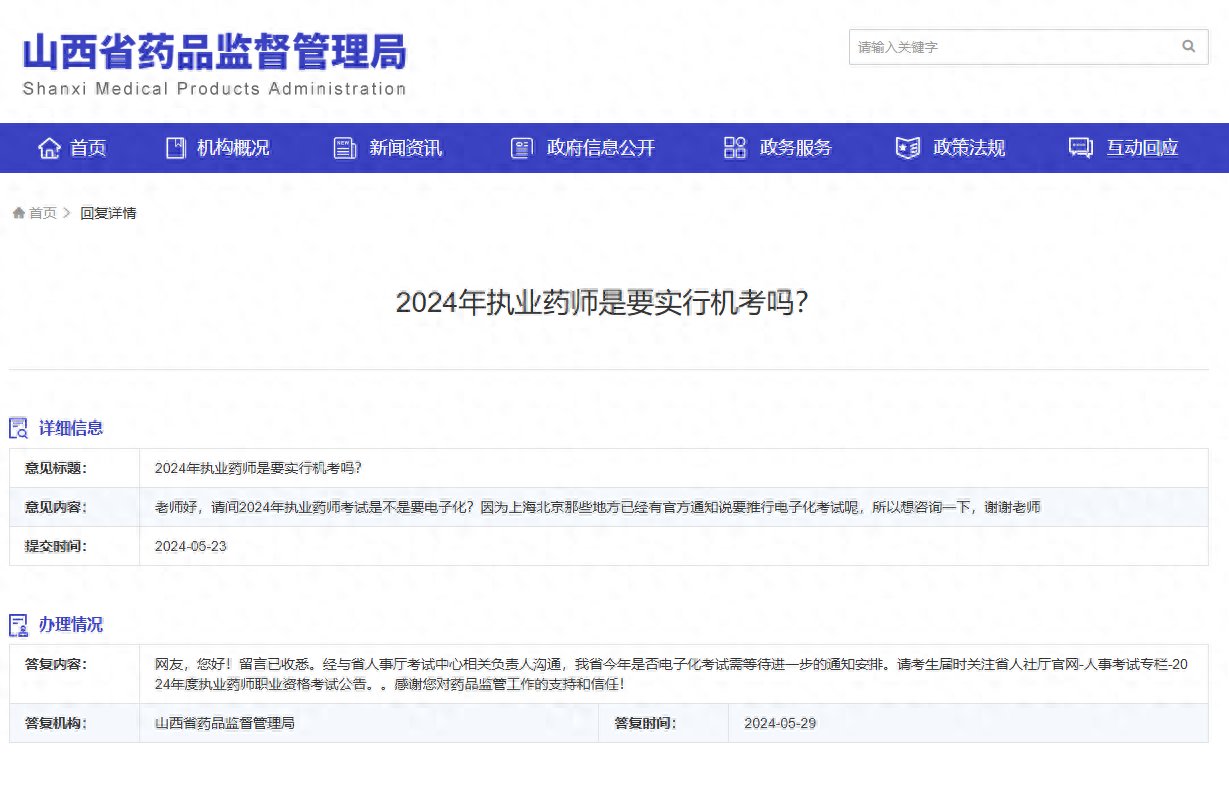Click the breadcrumb chevron separator

click(x=68, y=213)
